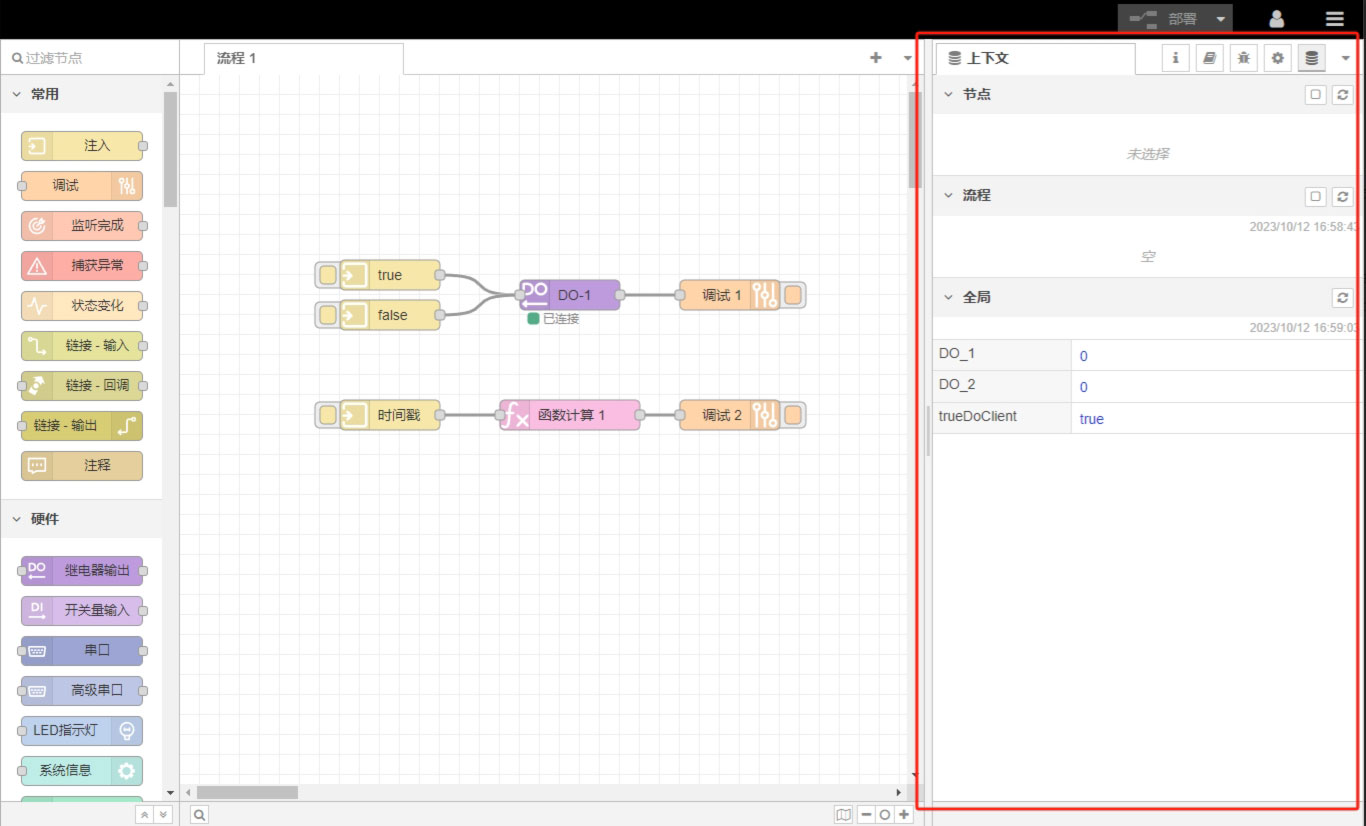This screenshot has height=826, width=1366.
Task: Open the main hamburger menu
Action: pos(1334,18)
